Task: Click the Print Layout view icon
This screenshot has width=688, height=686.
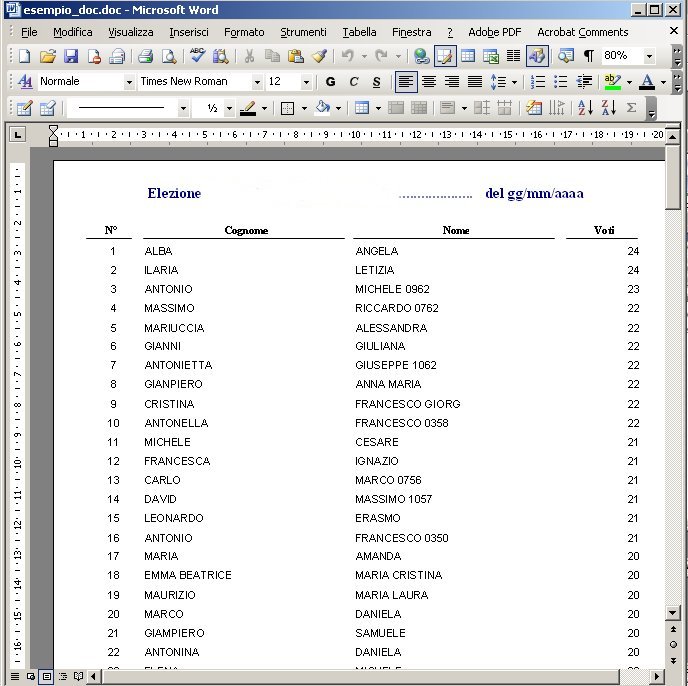Action: click(x=47, y=676)
